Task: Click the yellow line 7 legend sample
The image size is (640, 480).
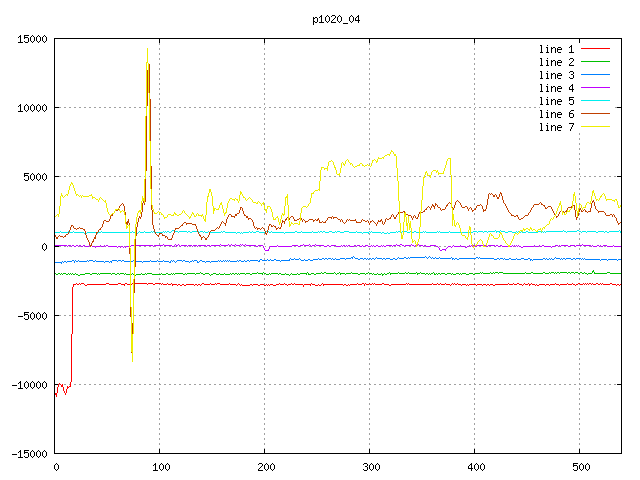Action: coord(596,127)
